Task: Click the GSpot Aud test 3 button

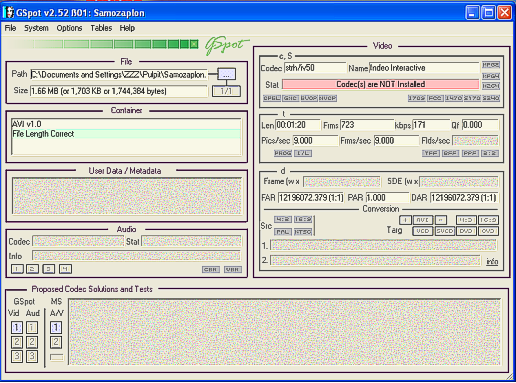Action: pyautogui.click(x=32, y=356)
